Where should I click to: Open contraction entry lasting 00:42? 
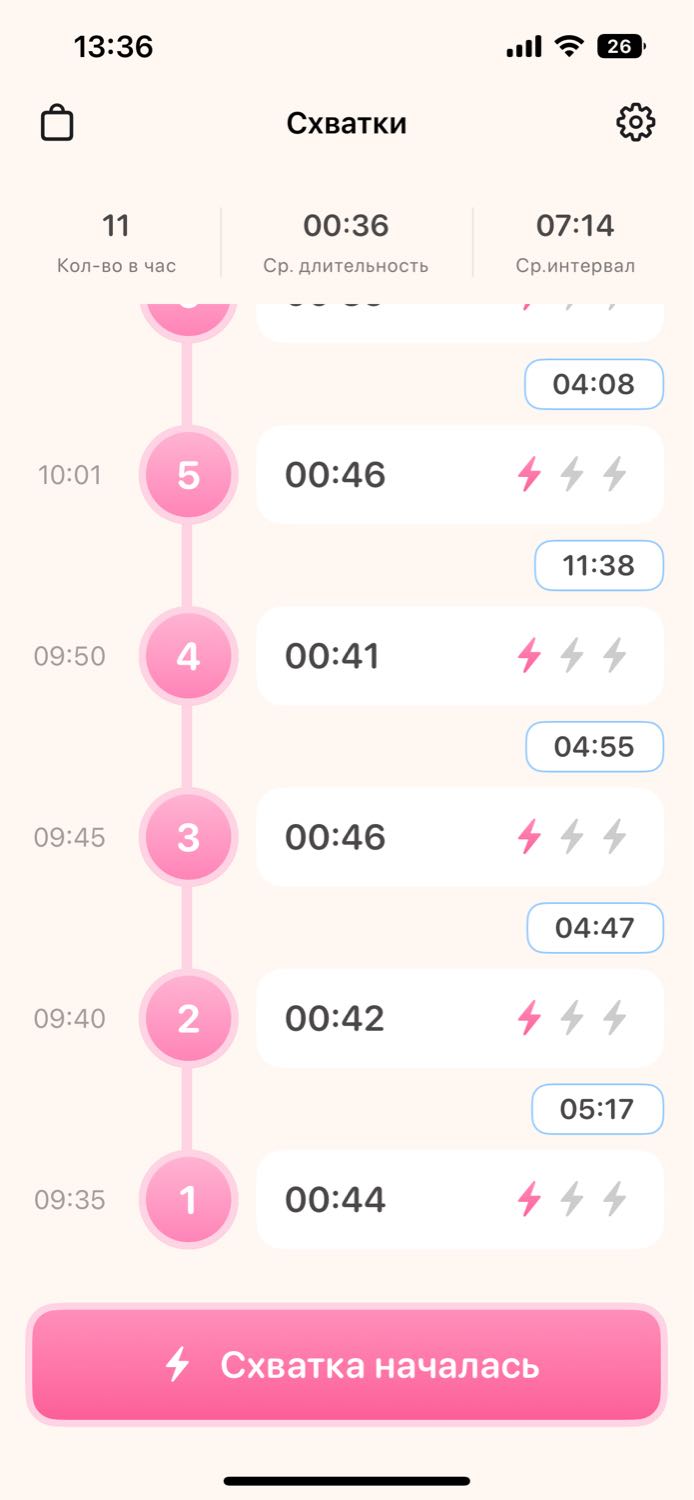[460, 1018]
